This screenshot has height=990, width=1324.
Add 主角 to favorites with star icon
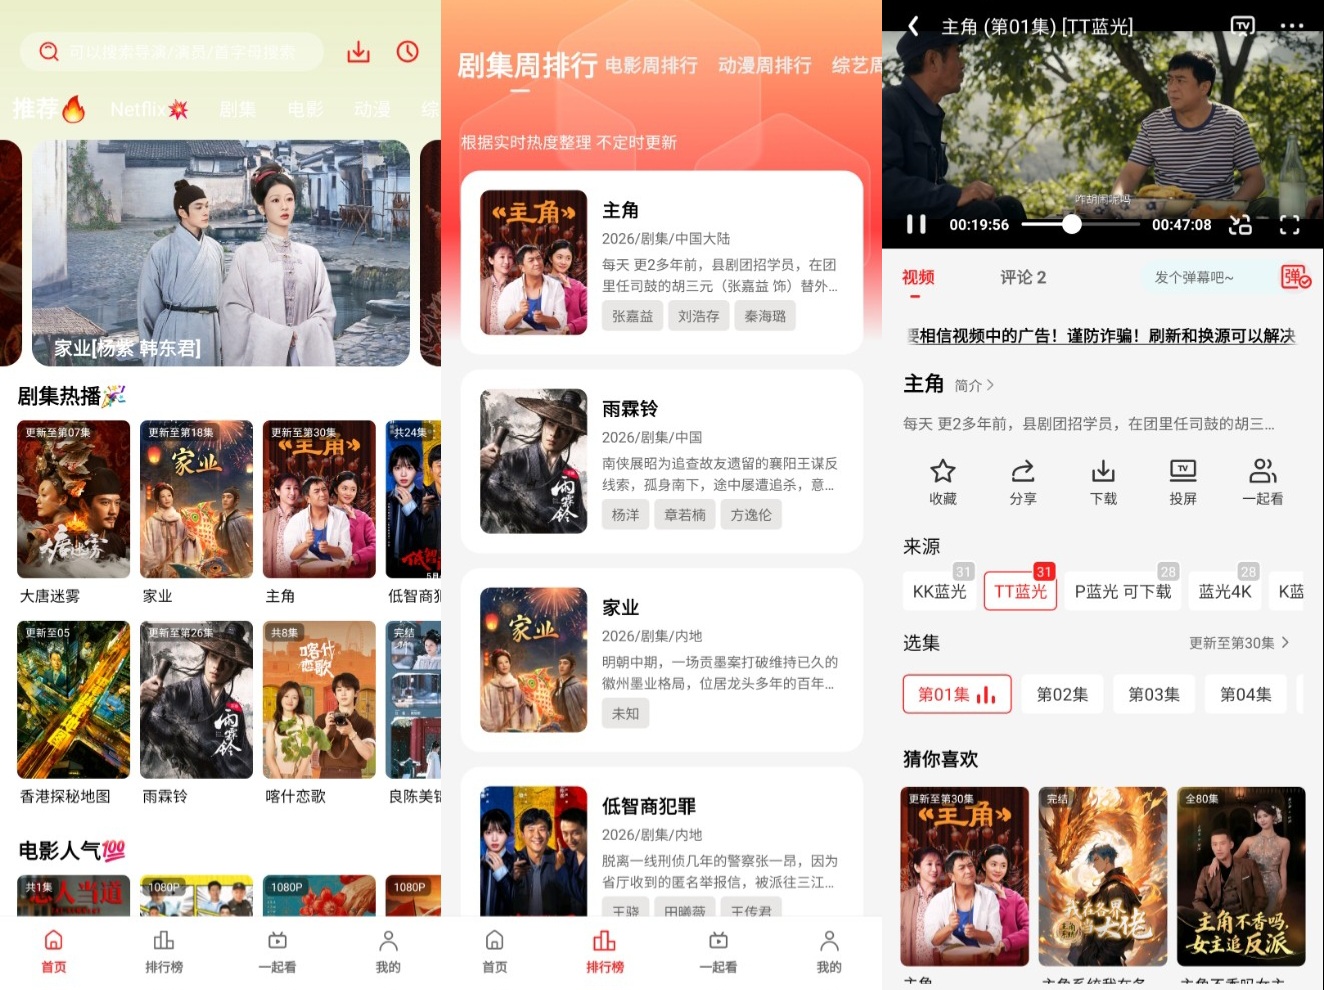(x=943, y=482)
